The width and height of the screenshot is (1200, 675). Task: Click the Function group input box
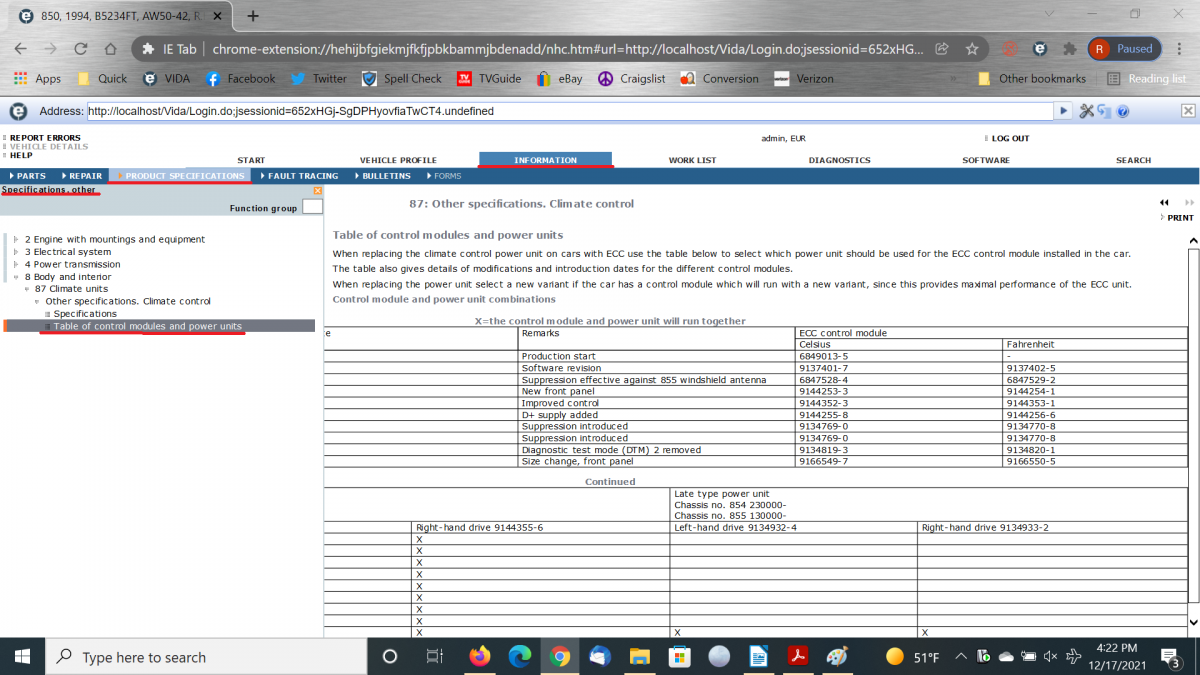312,207
